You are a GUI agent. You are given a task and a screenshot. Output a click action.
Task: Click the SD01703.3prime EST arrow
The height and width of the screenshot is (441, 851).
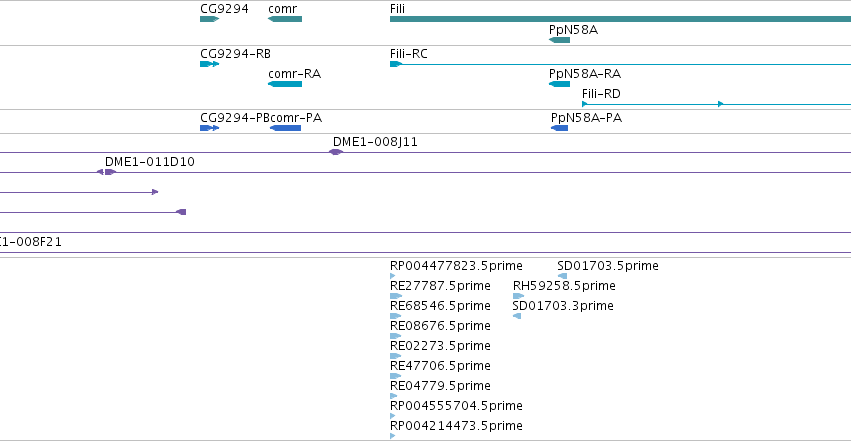click(x=517, y=316)
